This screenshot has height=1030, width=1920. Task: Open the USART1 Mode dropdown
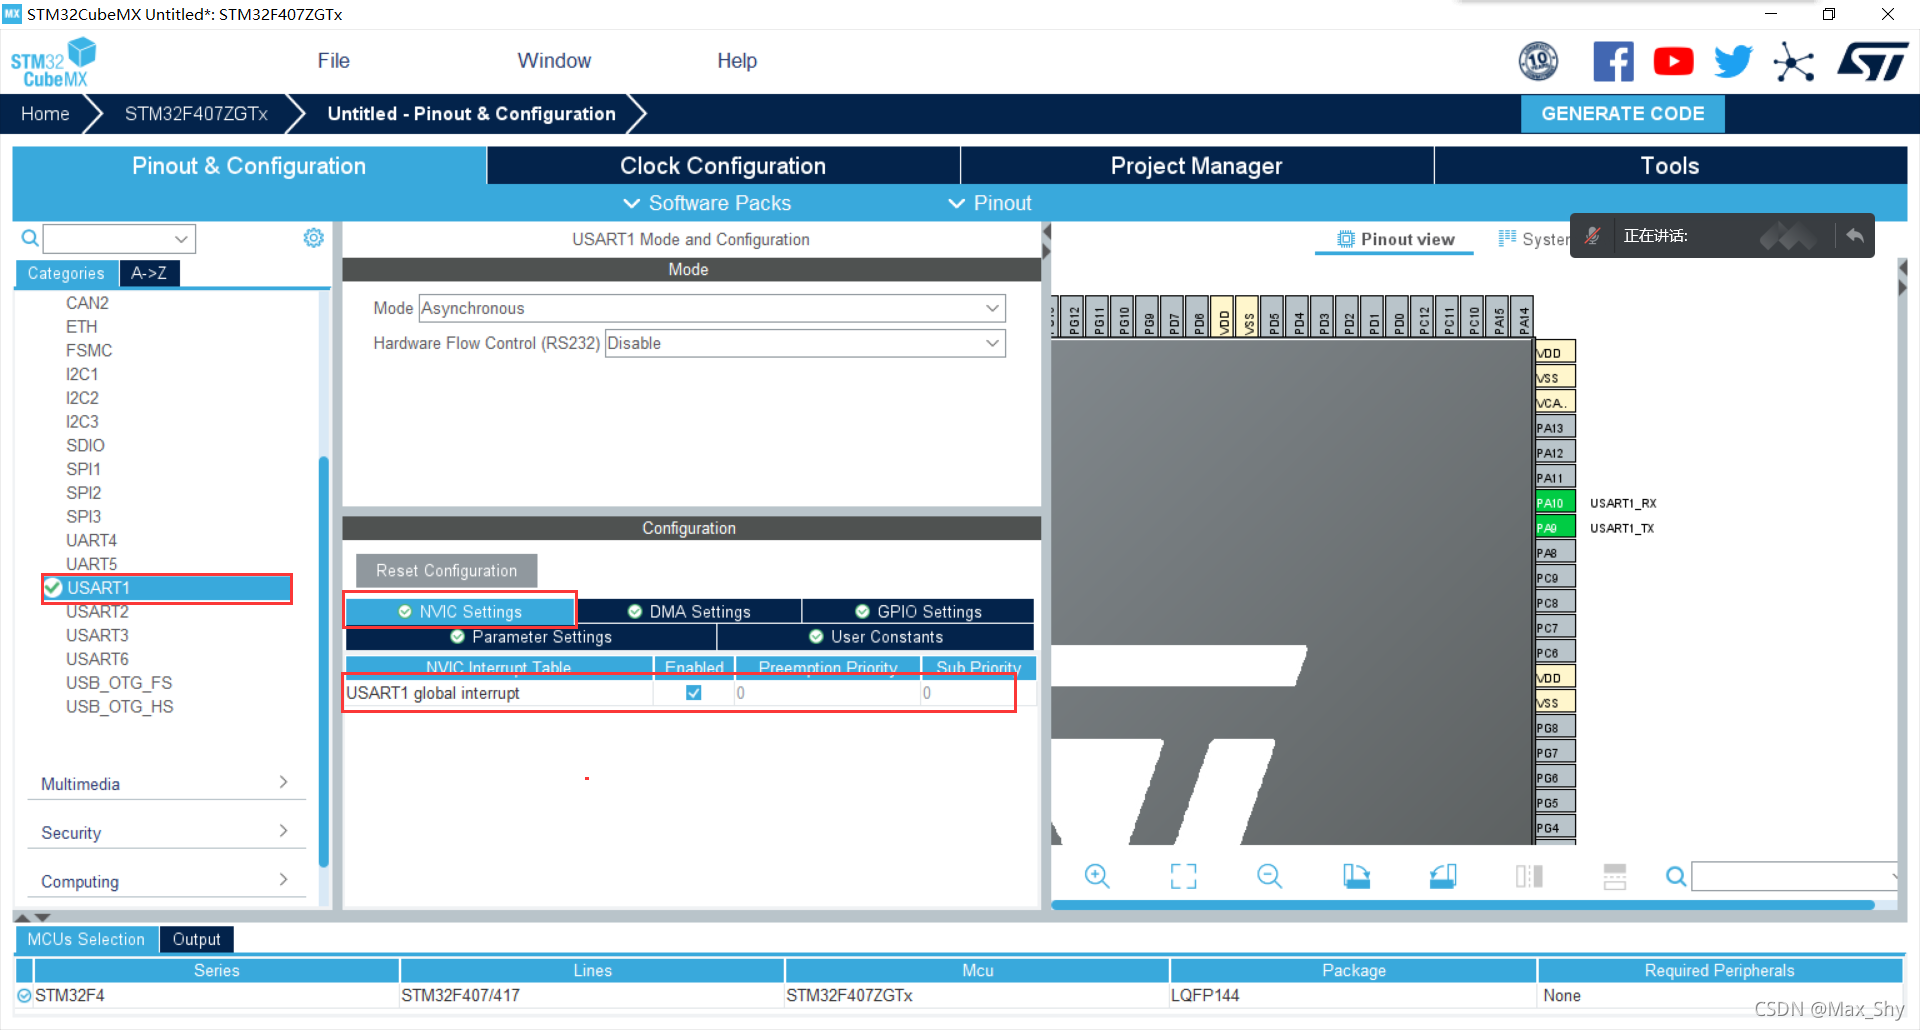click(x=712, y=308)
